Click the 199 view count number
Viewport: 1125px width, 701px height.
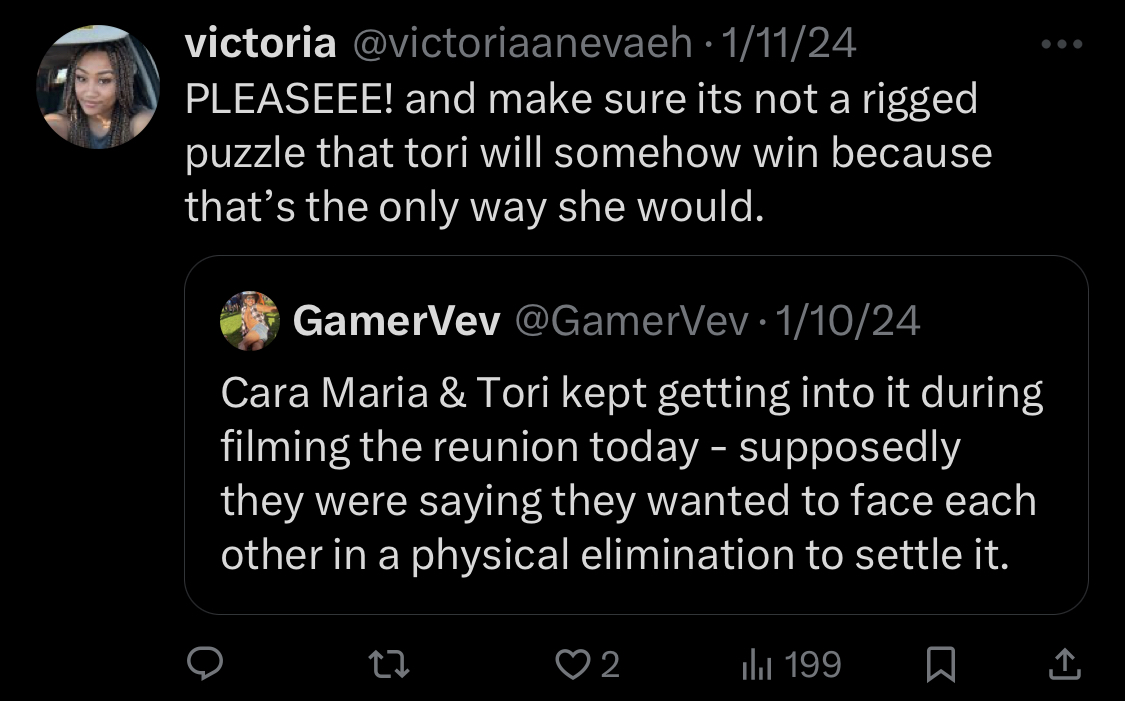(812, 664)
